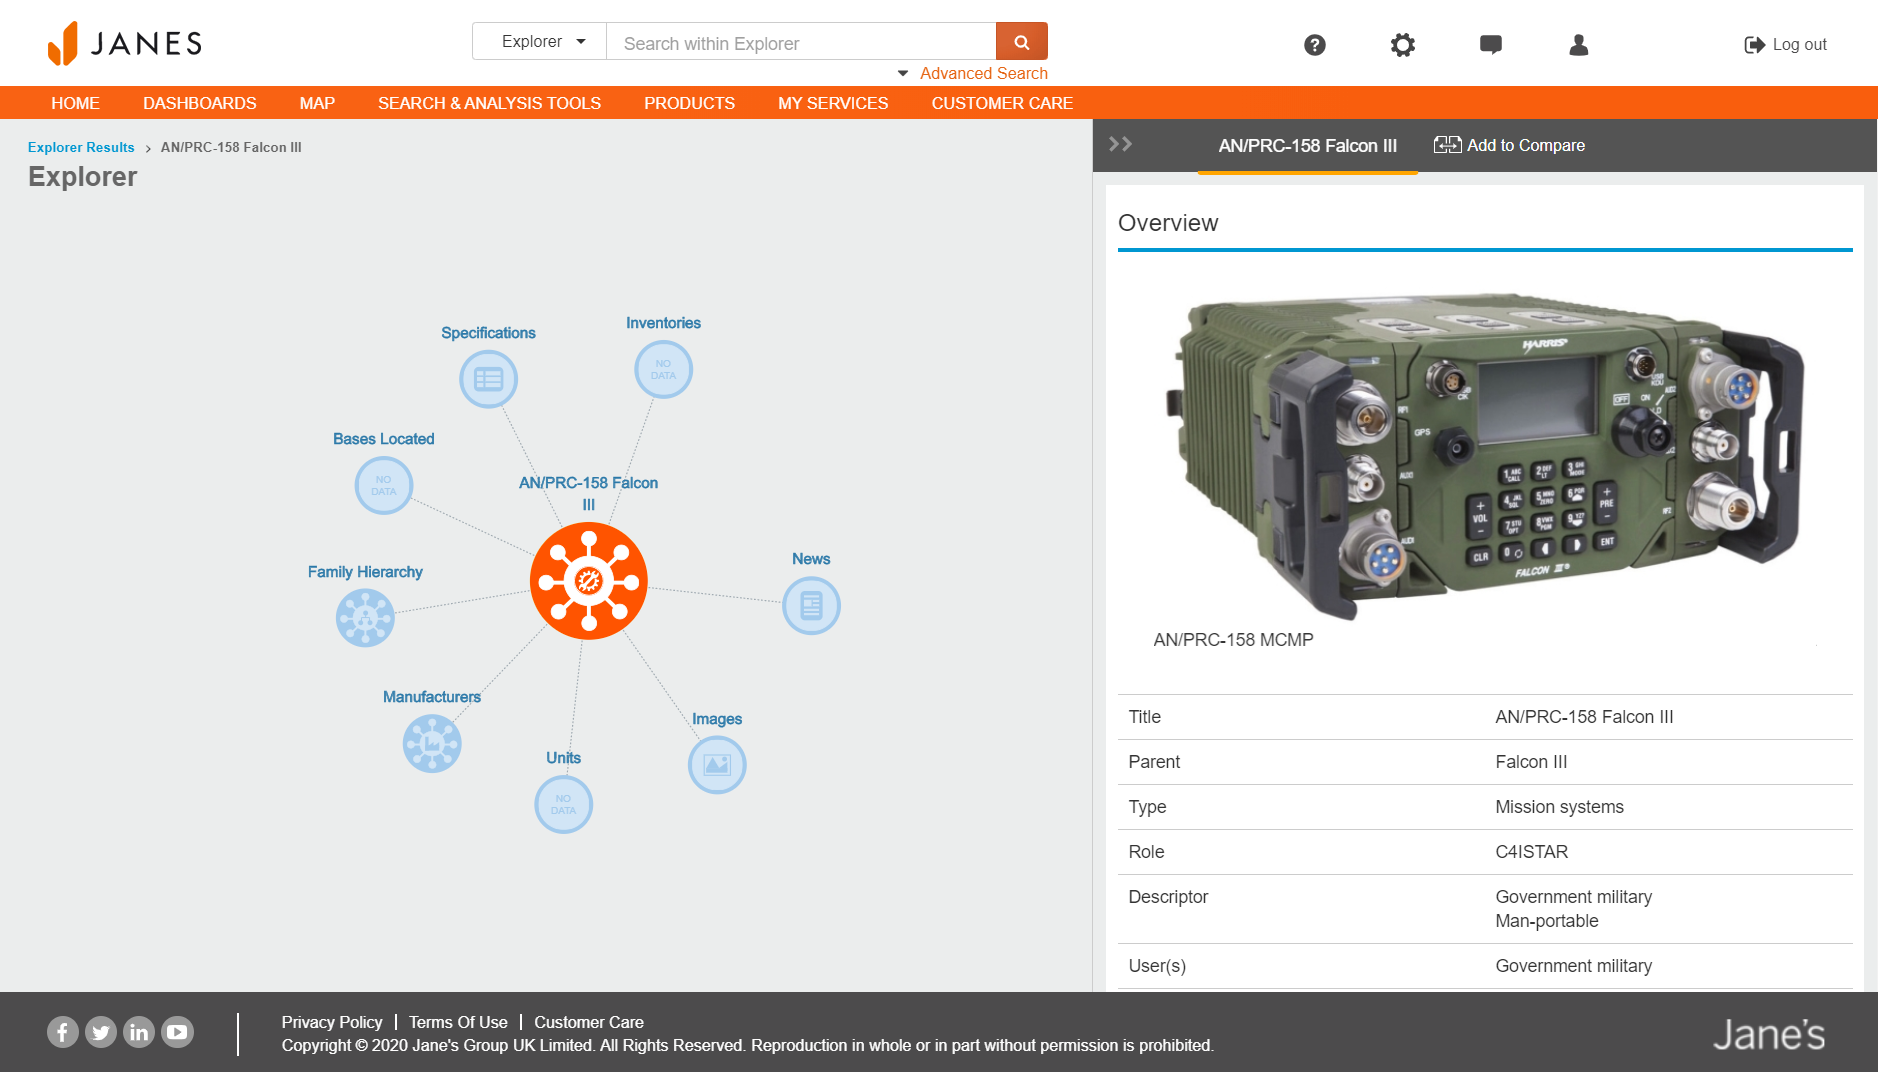
Task: Open the Images node icon
Action: click(x=717, y=765)
